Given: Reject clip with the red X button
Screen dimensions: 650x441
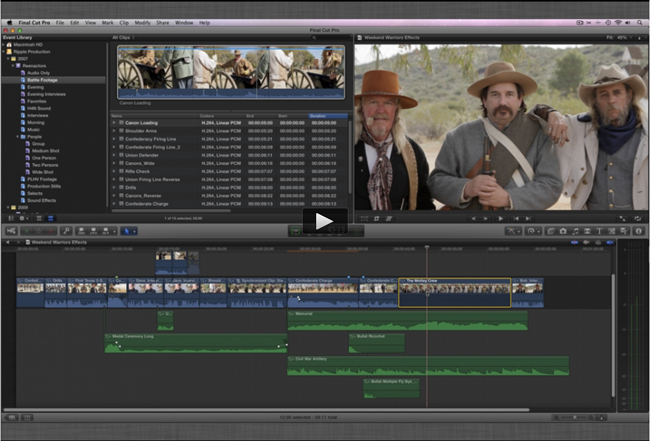Looking at the screenshot, I should click(51, 231).
